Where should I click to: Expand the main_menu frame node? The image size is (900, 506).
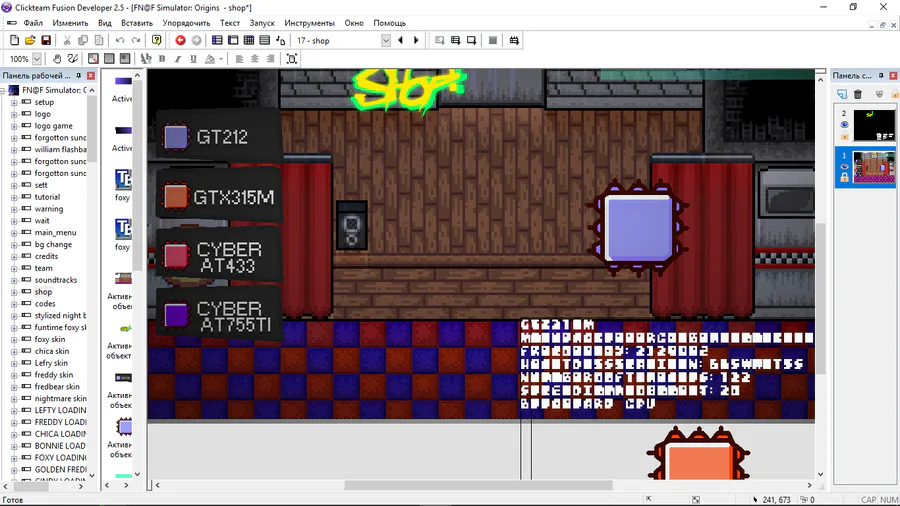(x=14, y=232)
